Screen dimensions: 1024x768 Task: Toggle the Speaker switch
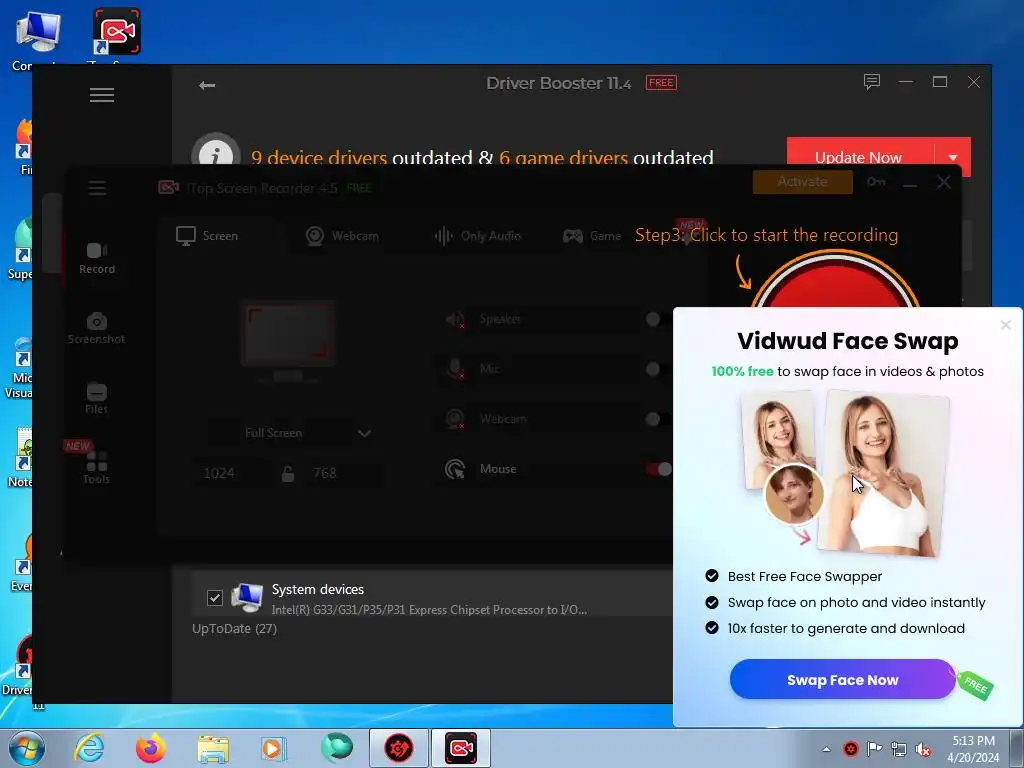(657, 319)
